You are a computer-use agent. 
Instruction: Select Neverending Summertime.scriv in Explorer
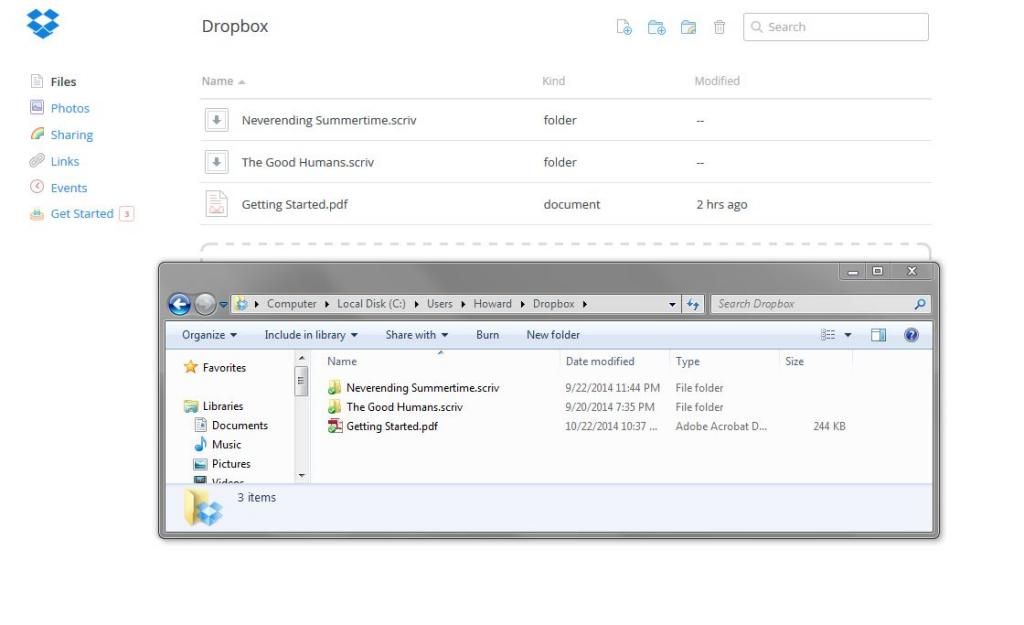point(423,388)
